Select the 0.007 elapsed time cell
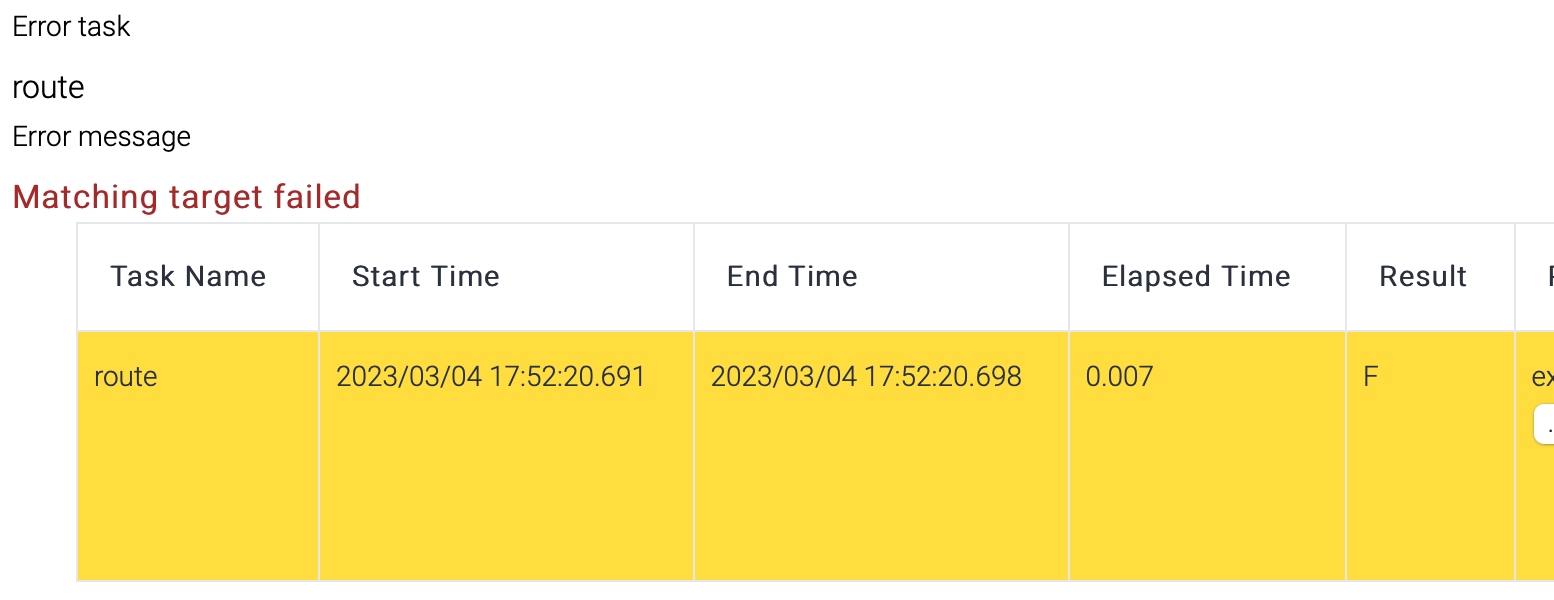This screenshot has height=600, width=1554. click(1119, 377)
